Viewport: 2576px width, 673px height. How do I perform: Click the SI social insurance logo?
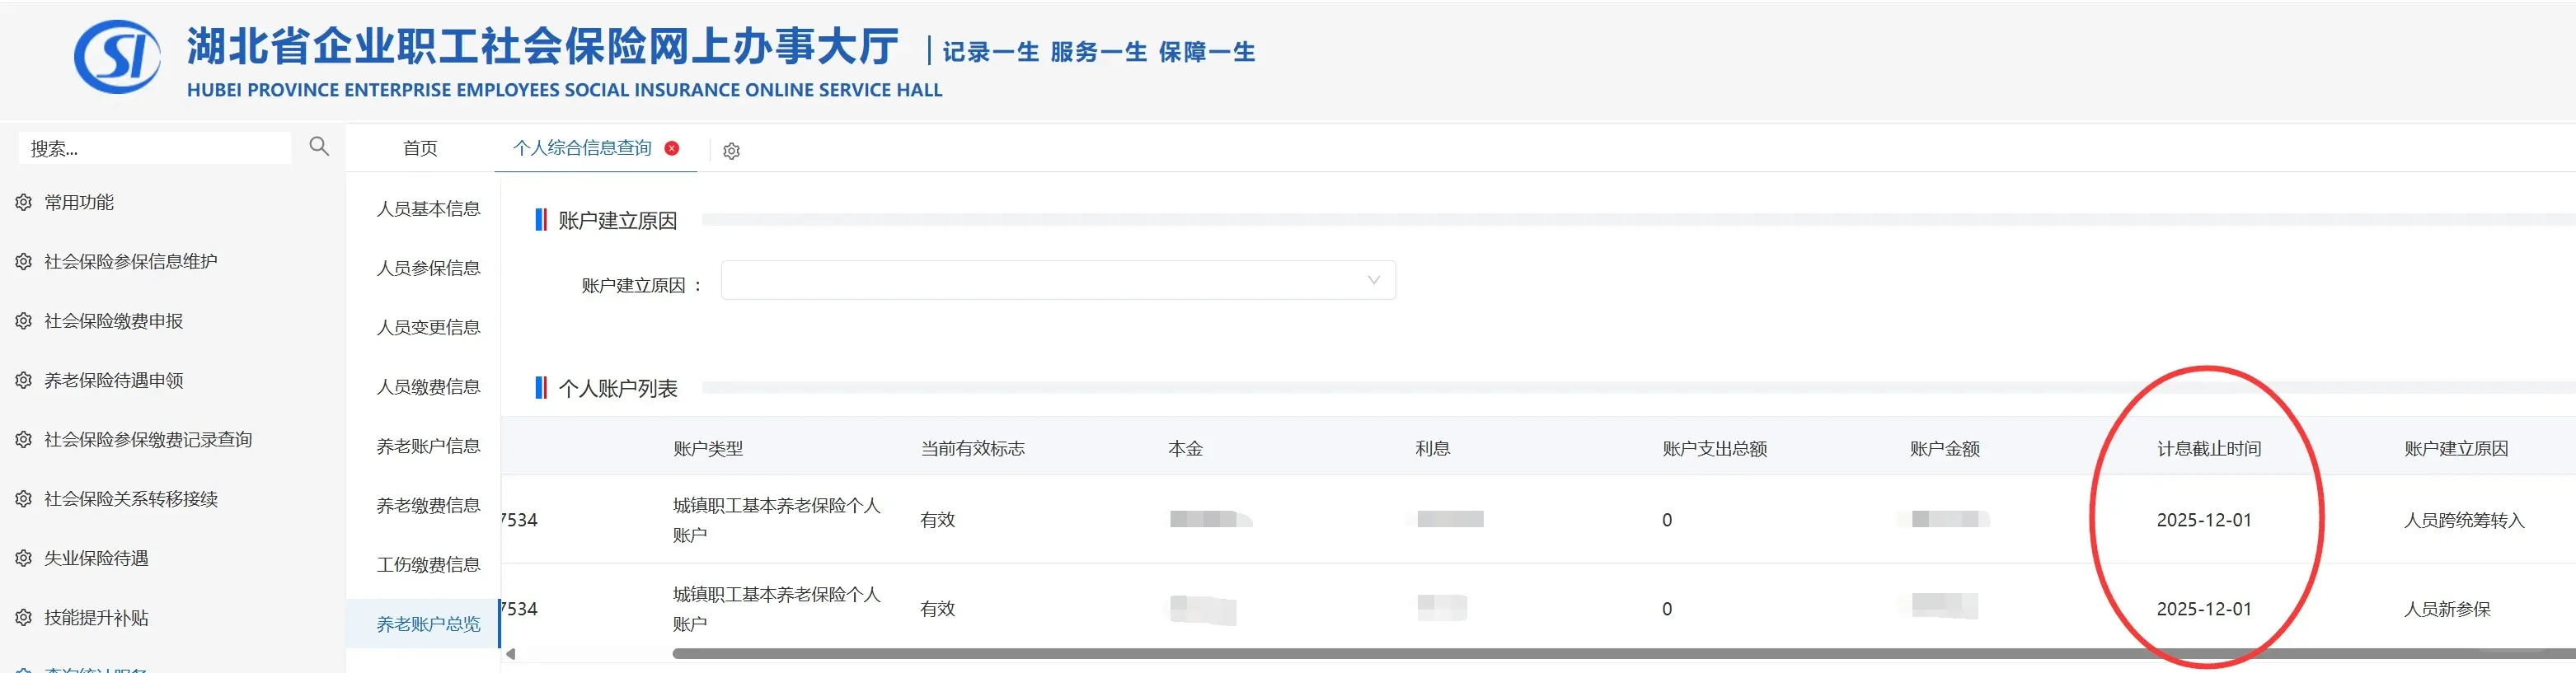[117, 57]
